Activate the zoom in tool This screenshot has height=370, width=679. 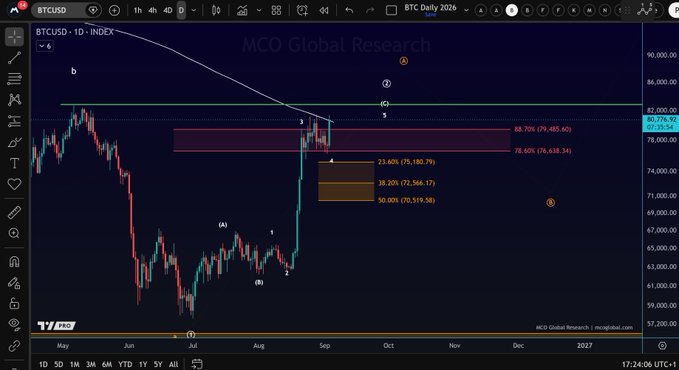[x=14, y=234]
